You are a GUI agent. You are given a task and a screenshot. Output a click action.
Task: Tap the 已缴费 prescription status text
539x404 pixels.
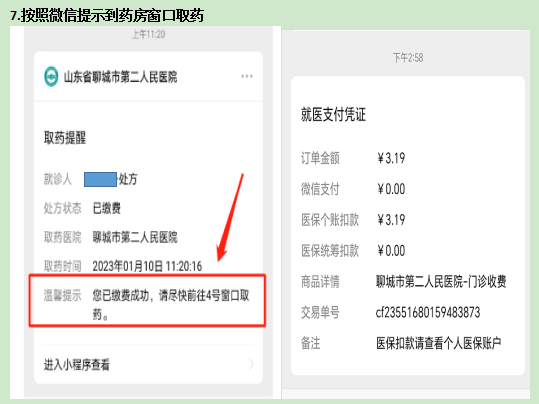click(107, 208)
